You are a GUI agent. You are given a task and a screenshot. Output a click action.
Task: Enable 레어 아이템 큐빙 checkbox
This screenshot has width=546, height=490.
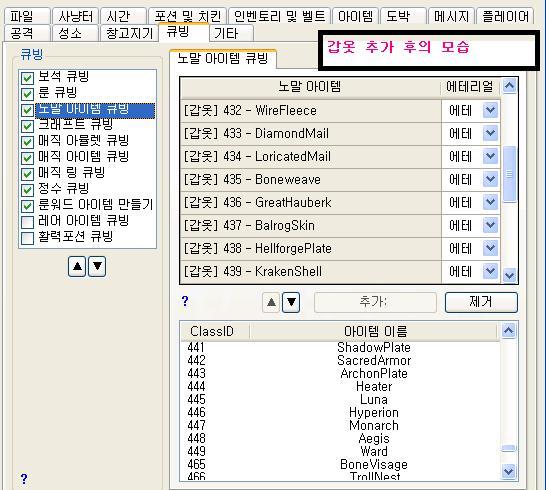[27, 222]
